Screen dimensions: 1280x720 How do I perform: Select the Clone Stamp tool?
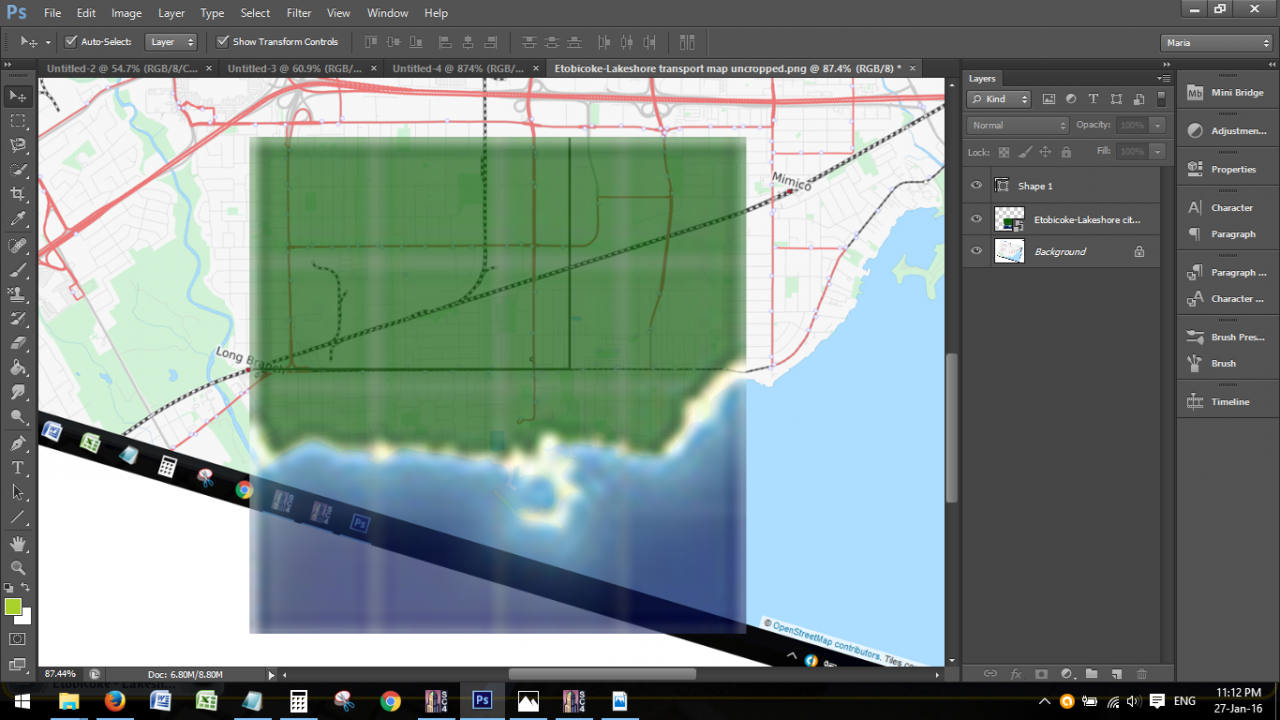(18, 294)
